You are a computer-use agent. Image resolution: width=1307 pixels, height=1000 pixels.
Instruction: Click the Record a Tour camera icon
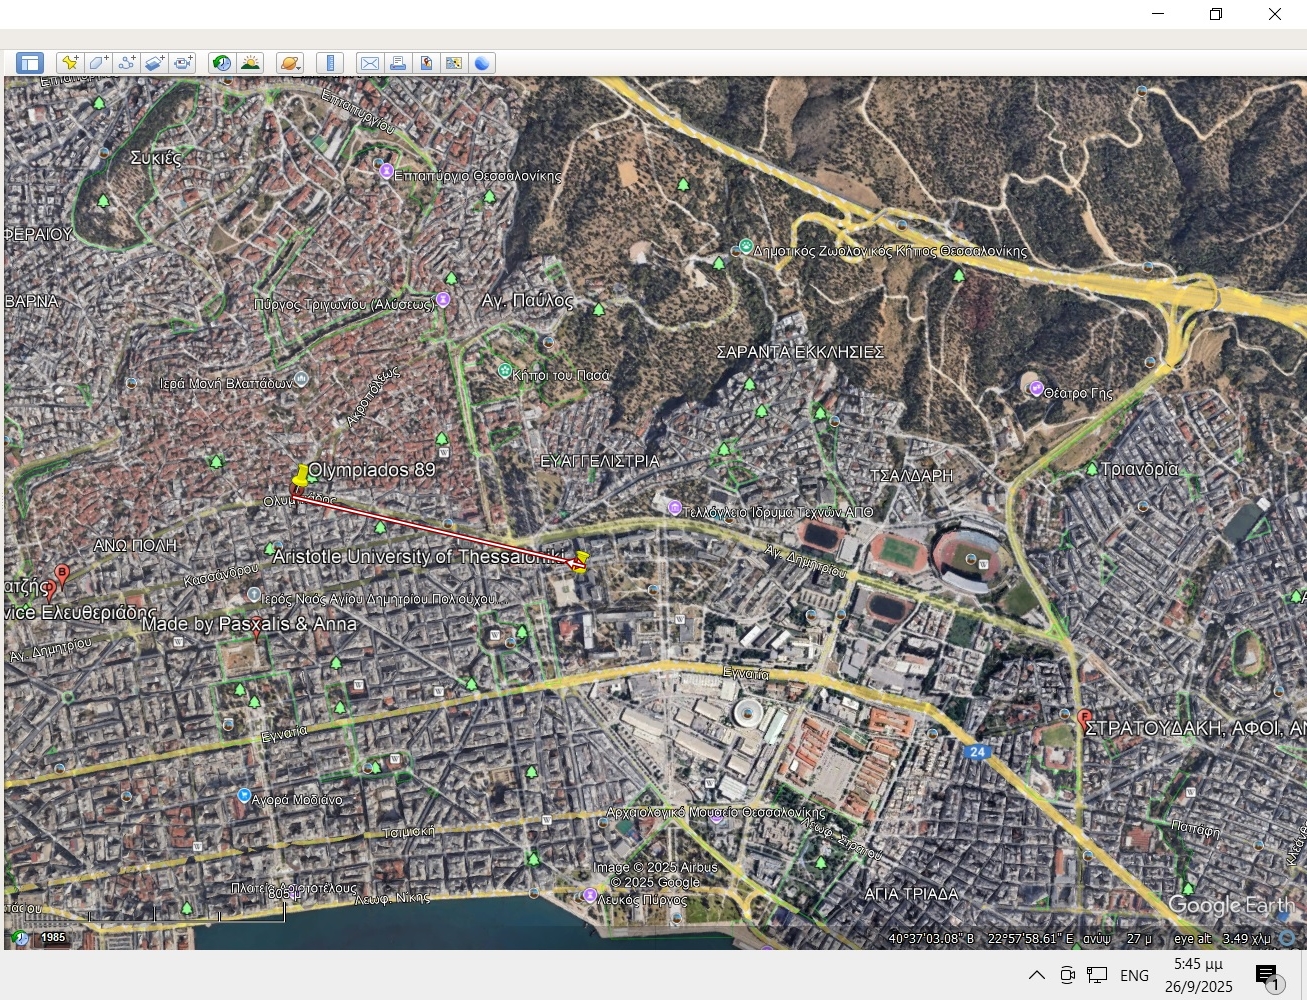click(x=182, y=63)
